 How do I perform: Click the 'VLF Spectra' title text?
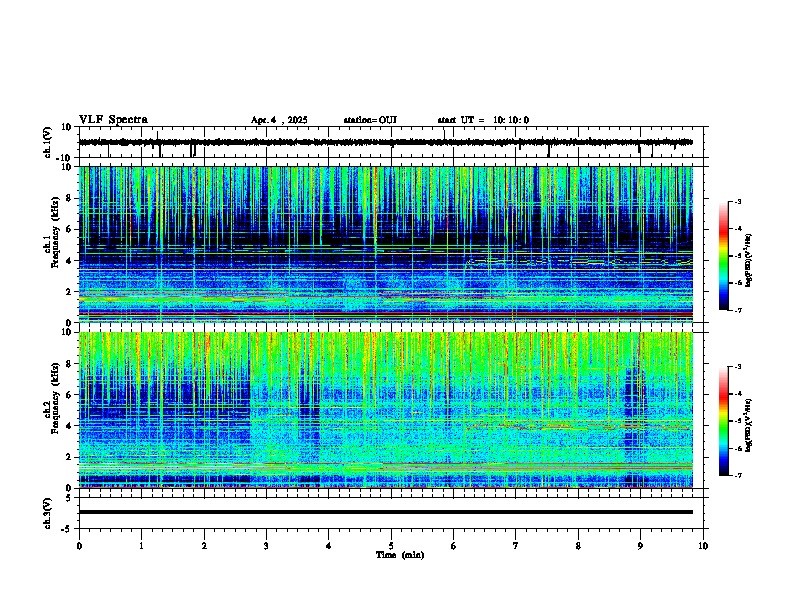coord(113,120)
